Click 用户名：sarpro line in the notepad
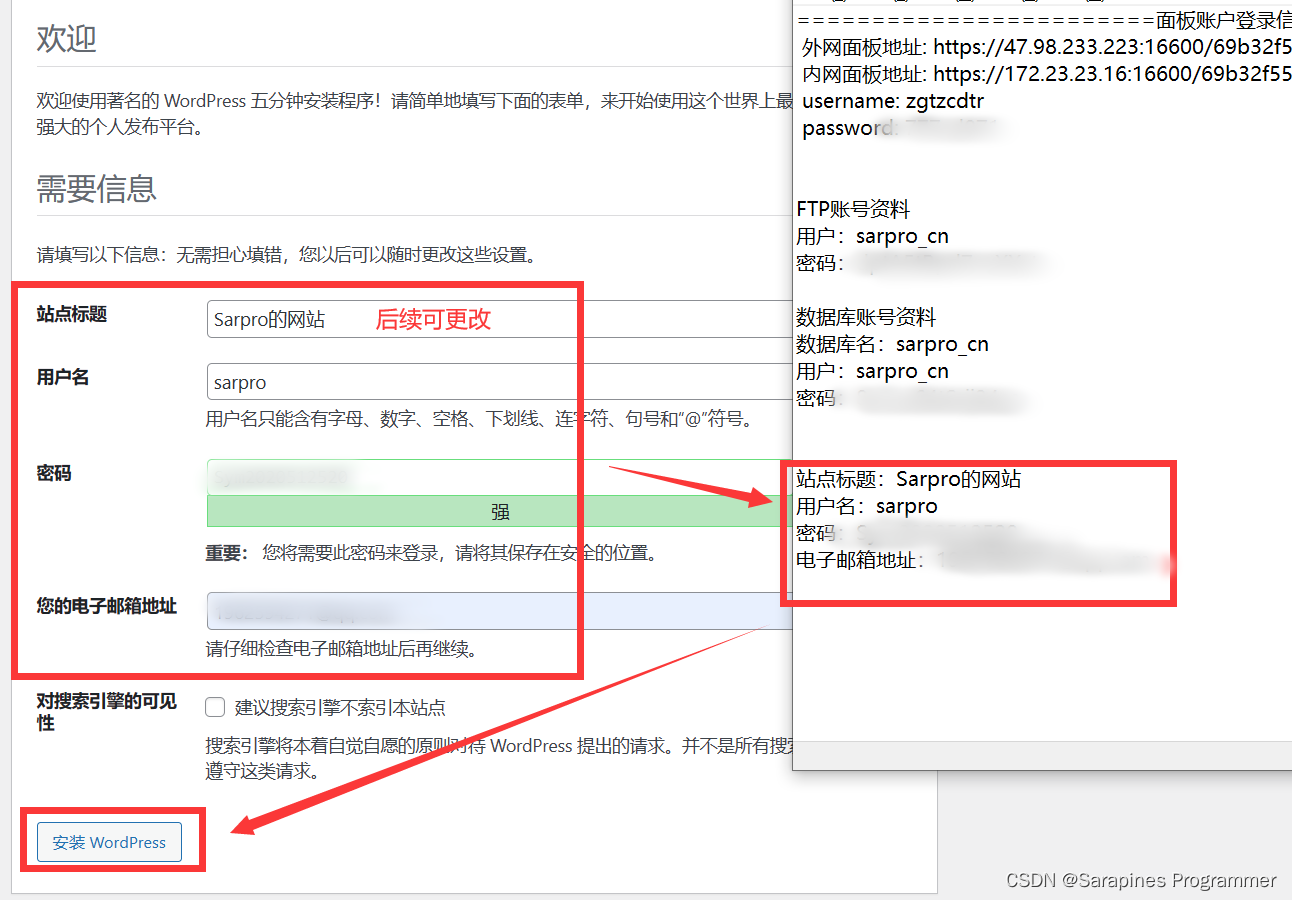 [866, 506]
